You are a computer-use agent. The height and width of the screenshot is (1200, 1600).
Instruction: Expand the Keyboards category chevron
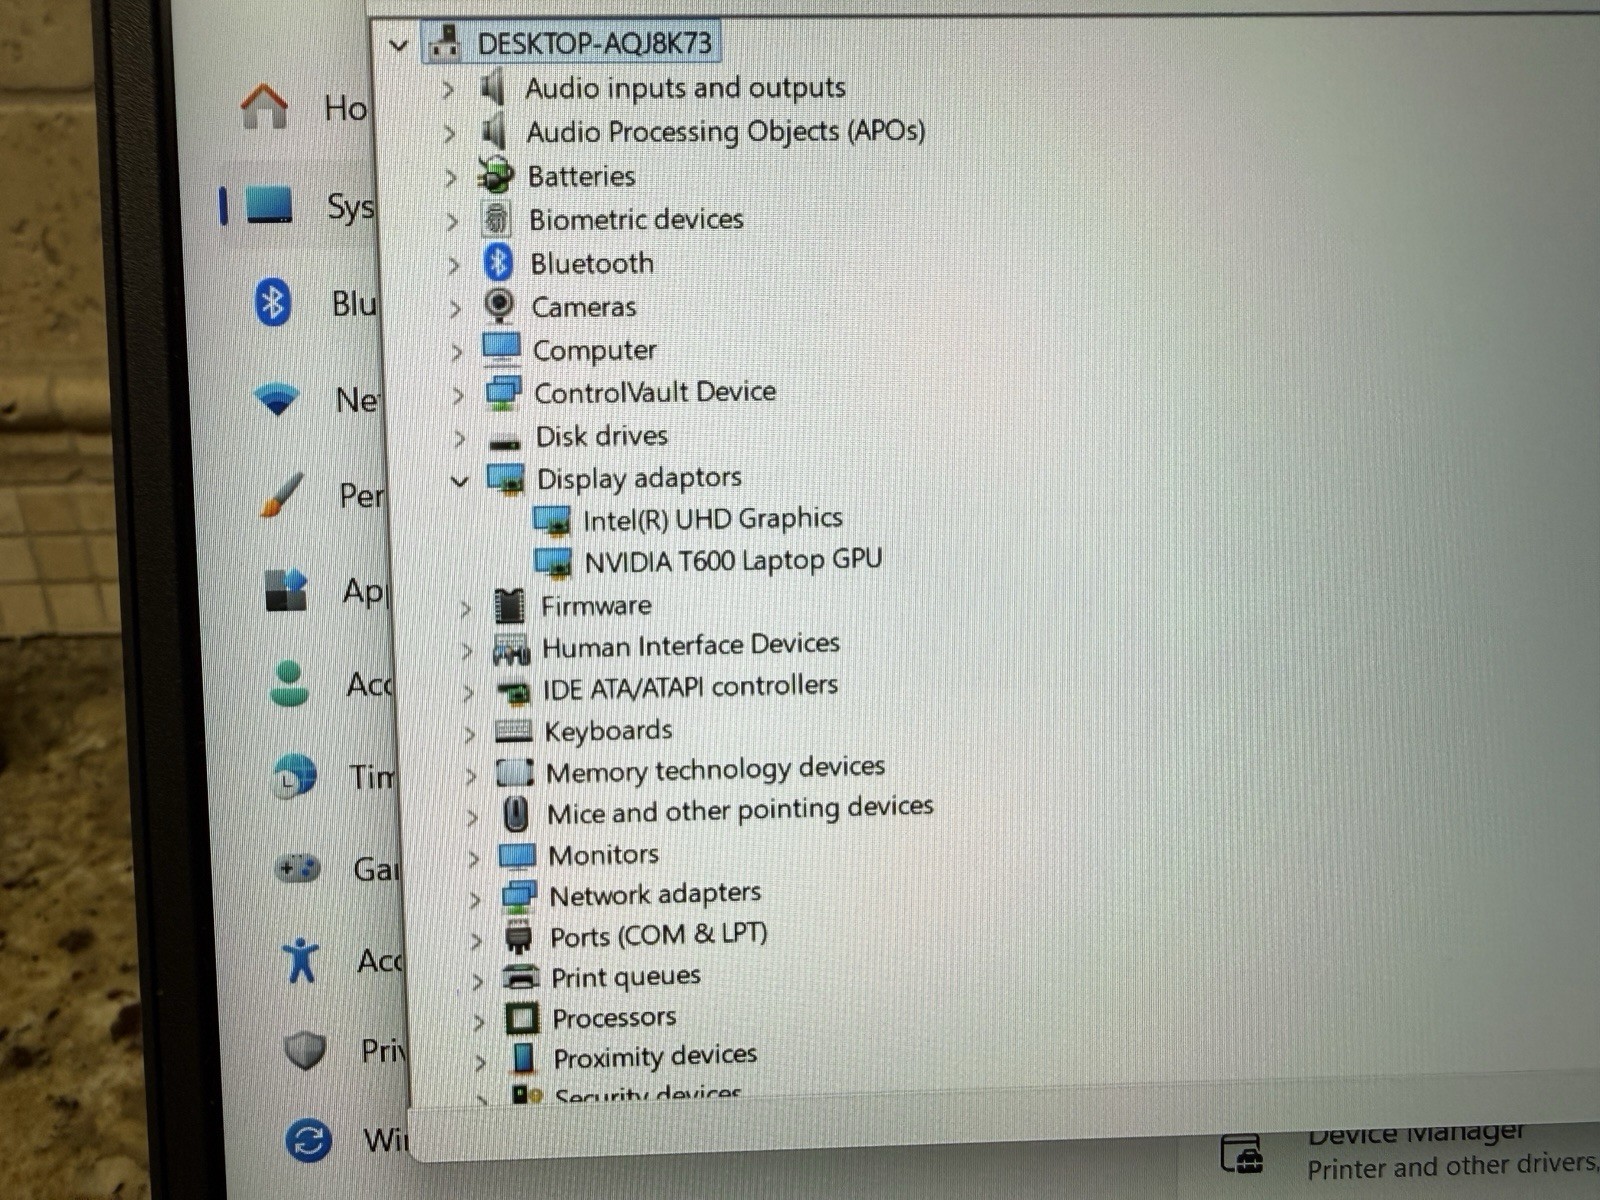click(470, 734)
